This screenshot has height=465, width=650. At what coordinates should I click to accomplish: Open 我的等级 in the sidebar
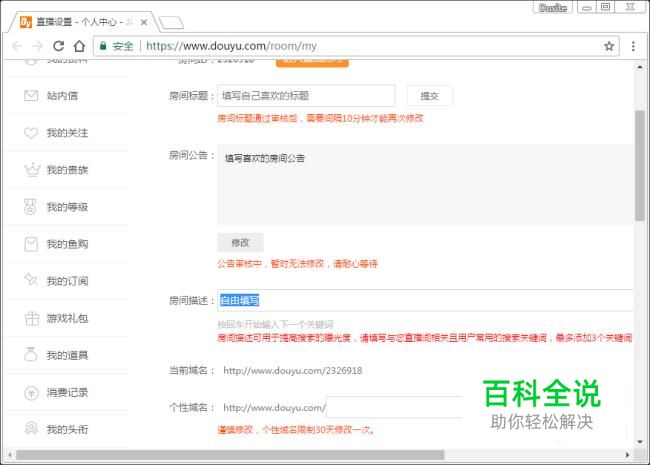point(66,207)
